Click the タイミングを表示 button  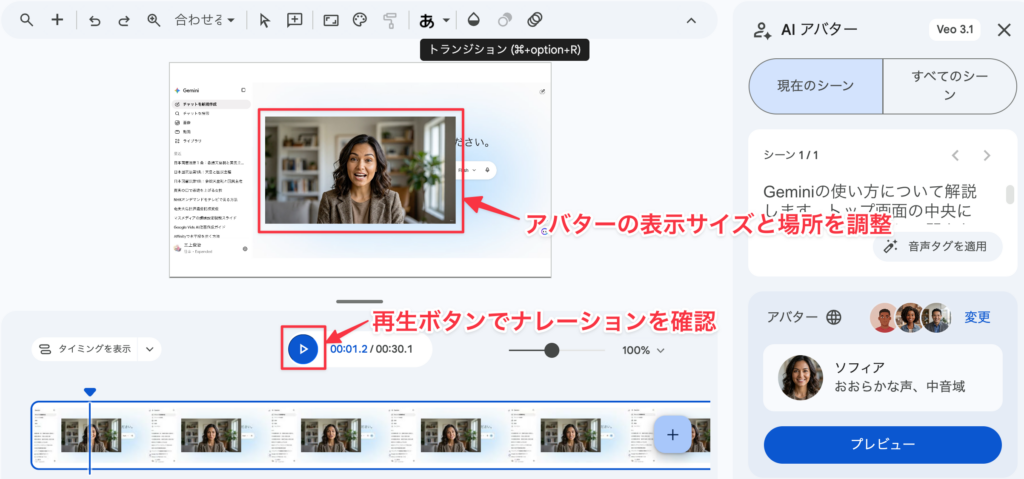coord(85,349)
